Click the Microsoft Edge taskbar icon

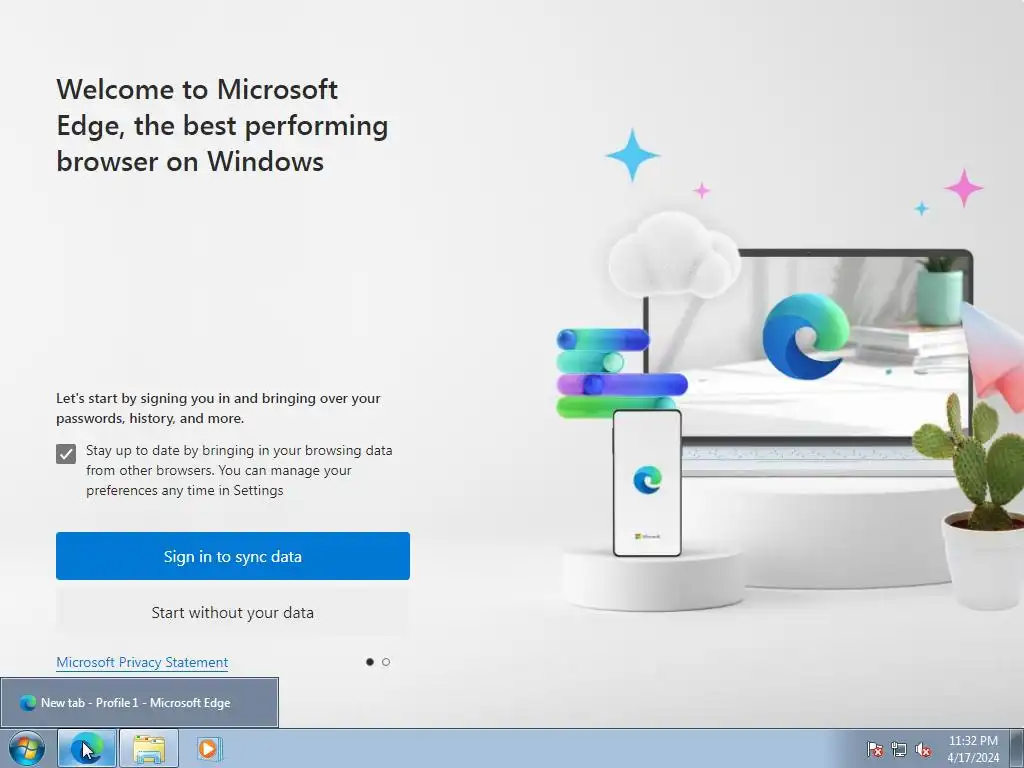click(87, 748)
